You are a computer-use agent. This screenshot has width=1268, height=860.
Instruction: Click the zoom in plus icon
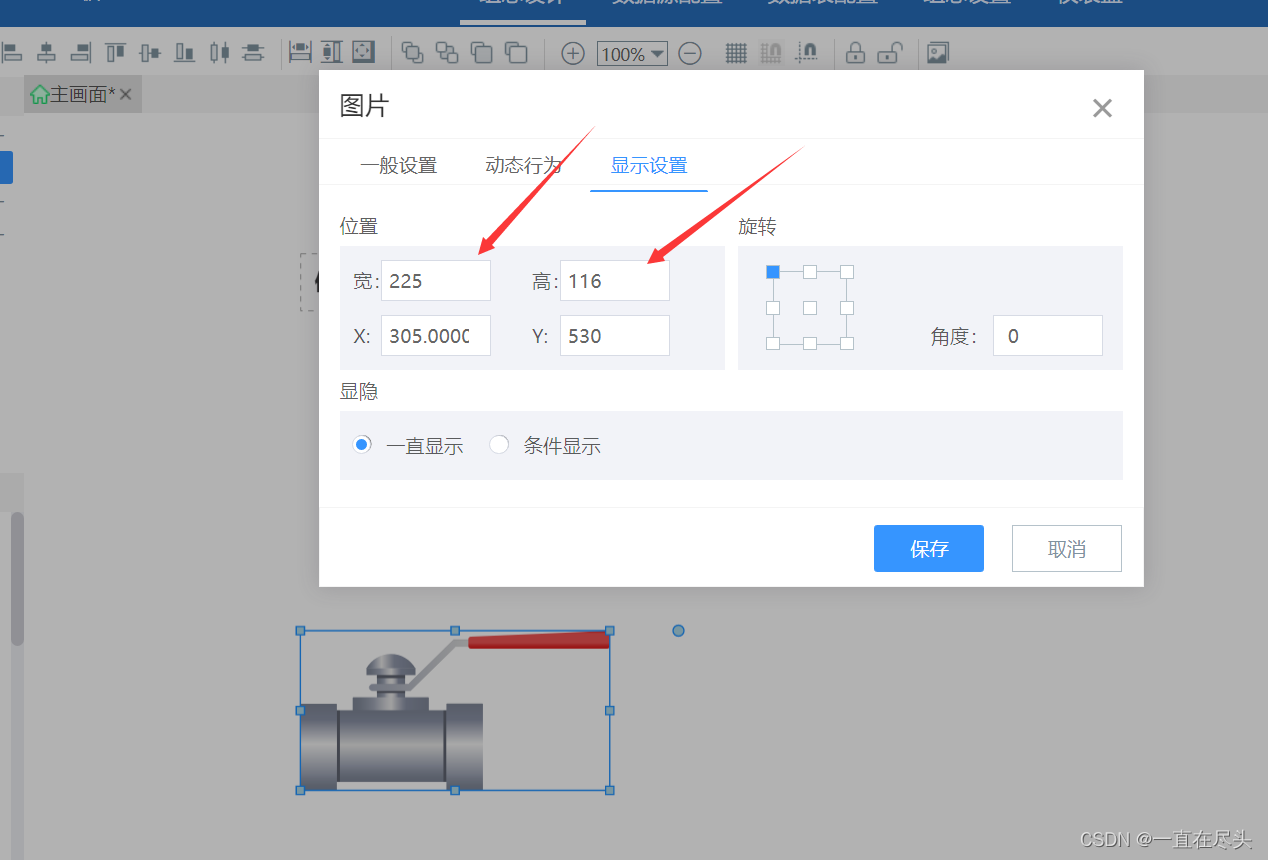click(572, 53)
